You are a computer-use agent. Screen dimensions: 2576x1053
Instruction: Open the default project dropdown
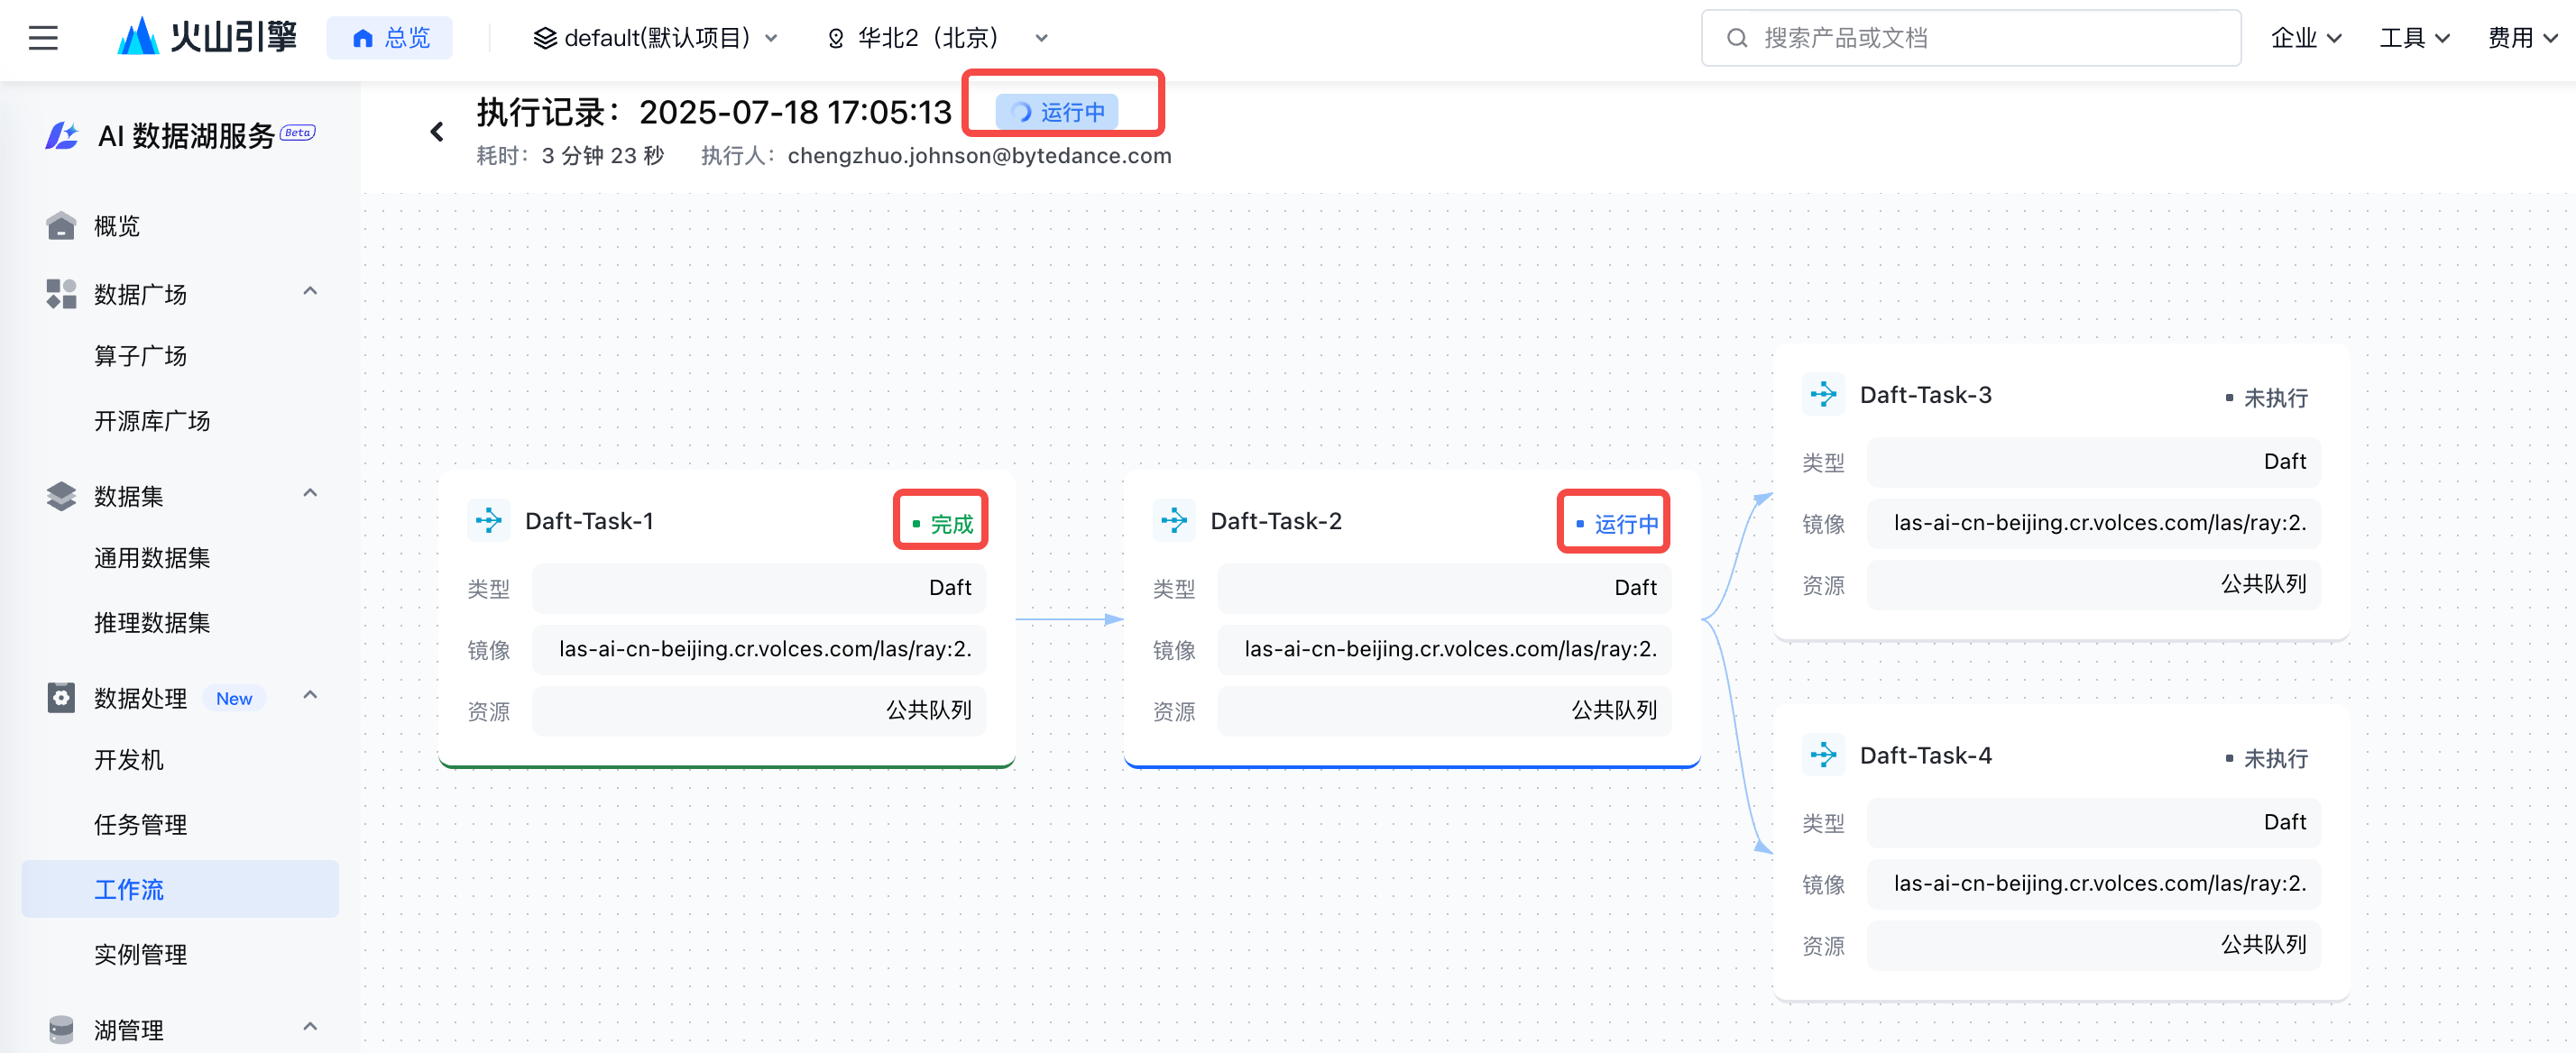pyautogui.click(x=656, y=38)
